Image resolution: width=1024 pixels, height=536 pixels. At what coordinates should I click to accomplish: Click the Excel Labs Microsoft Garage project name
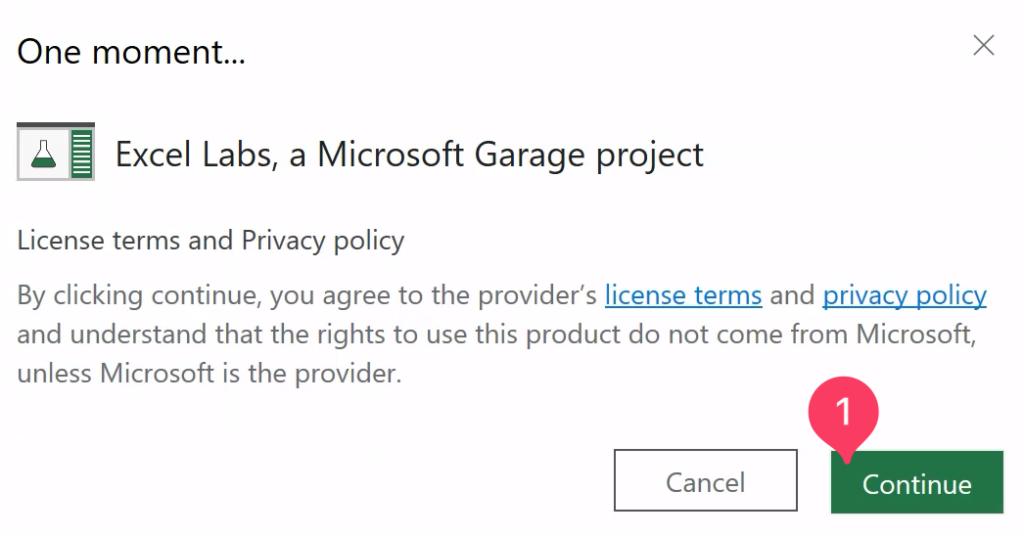click(x=409, y=155)
